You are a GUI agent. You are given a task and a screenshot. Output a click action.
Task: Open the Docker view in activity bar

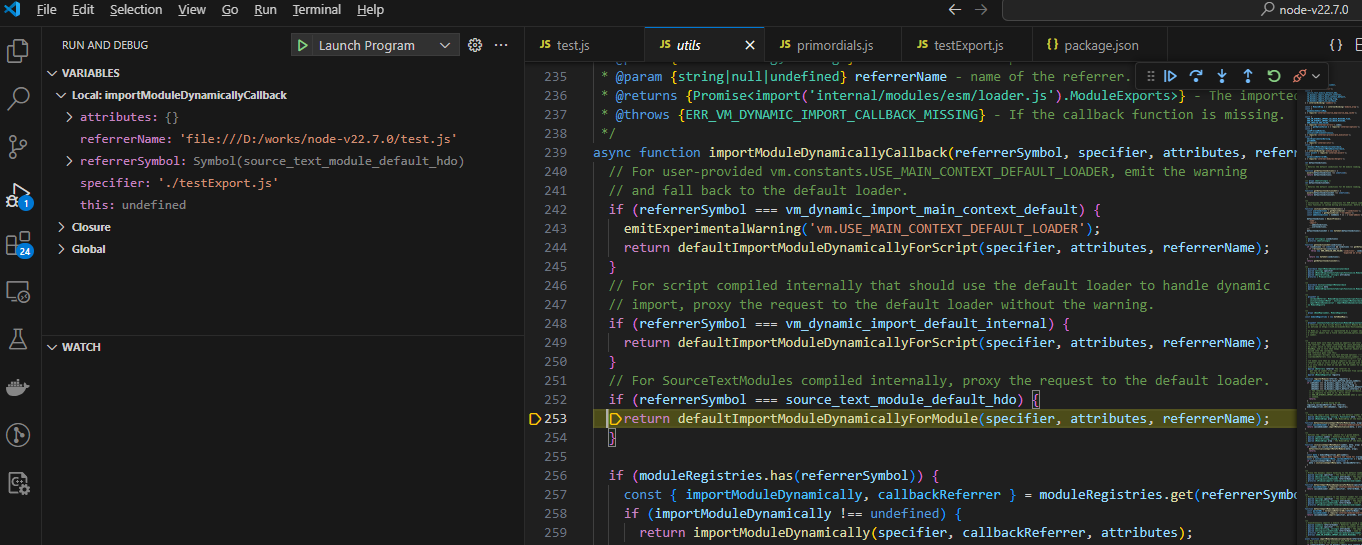18,387
